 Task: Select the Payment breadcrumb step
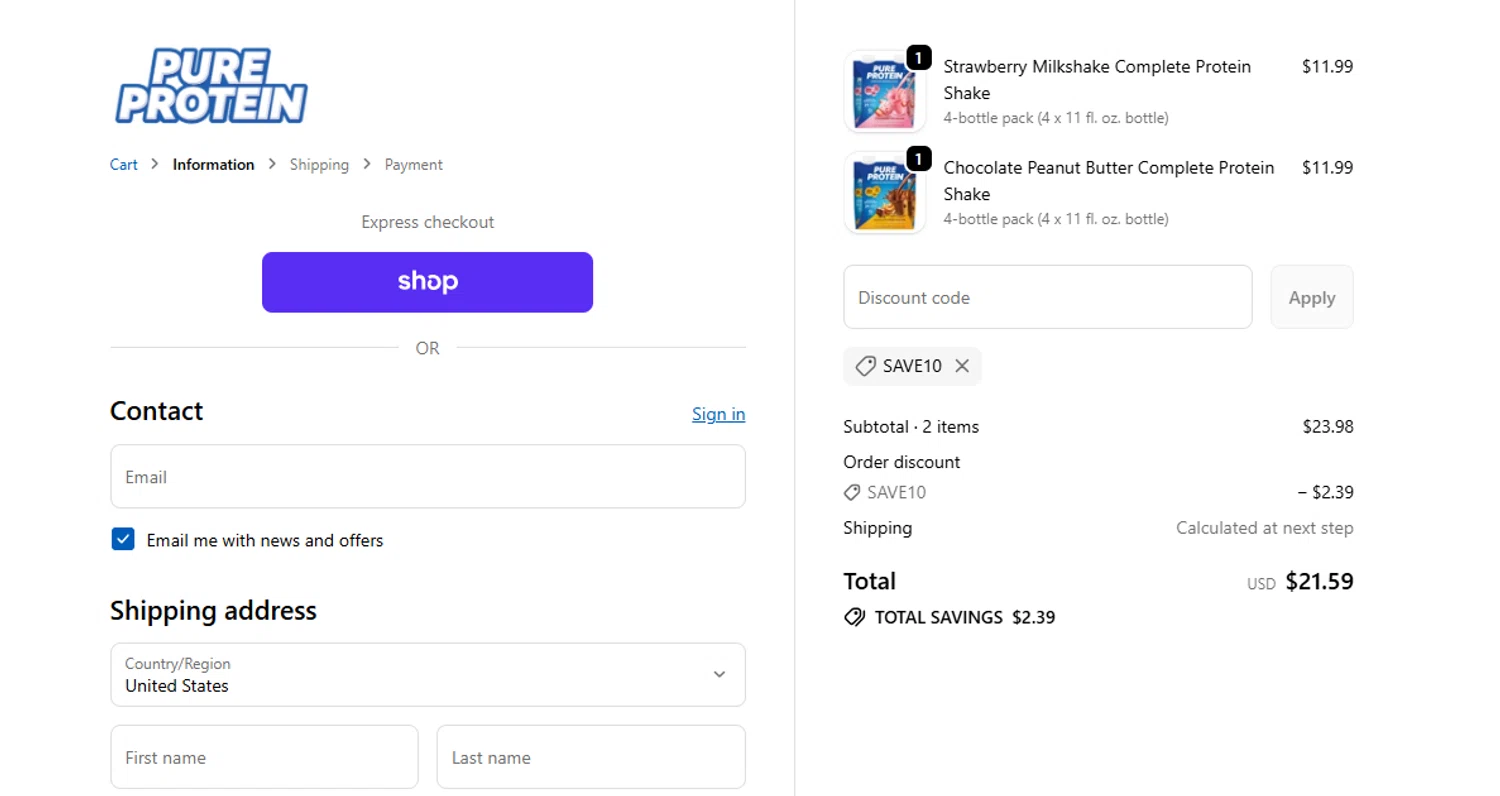pos(414,164)
